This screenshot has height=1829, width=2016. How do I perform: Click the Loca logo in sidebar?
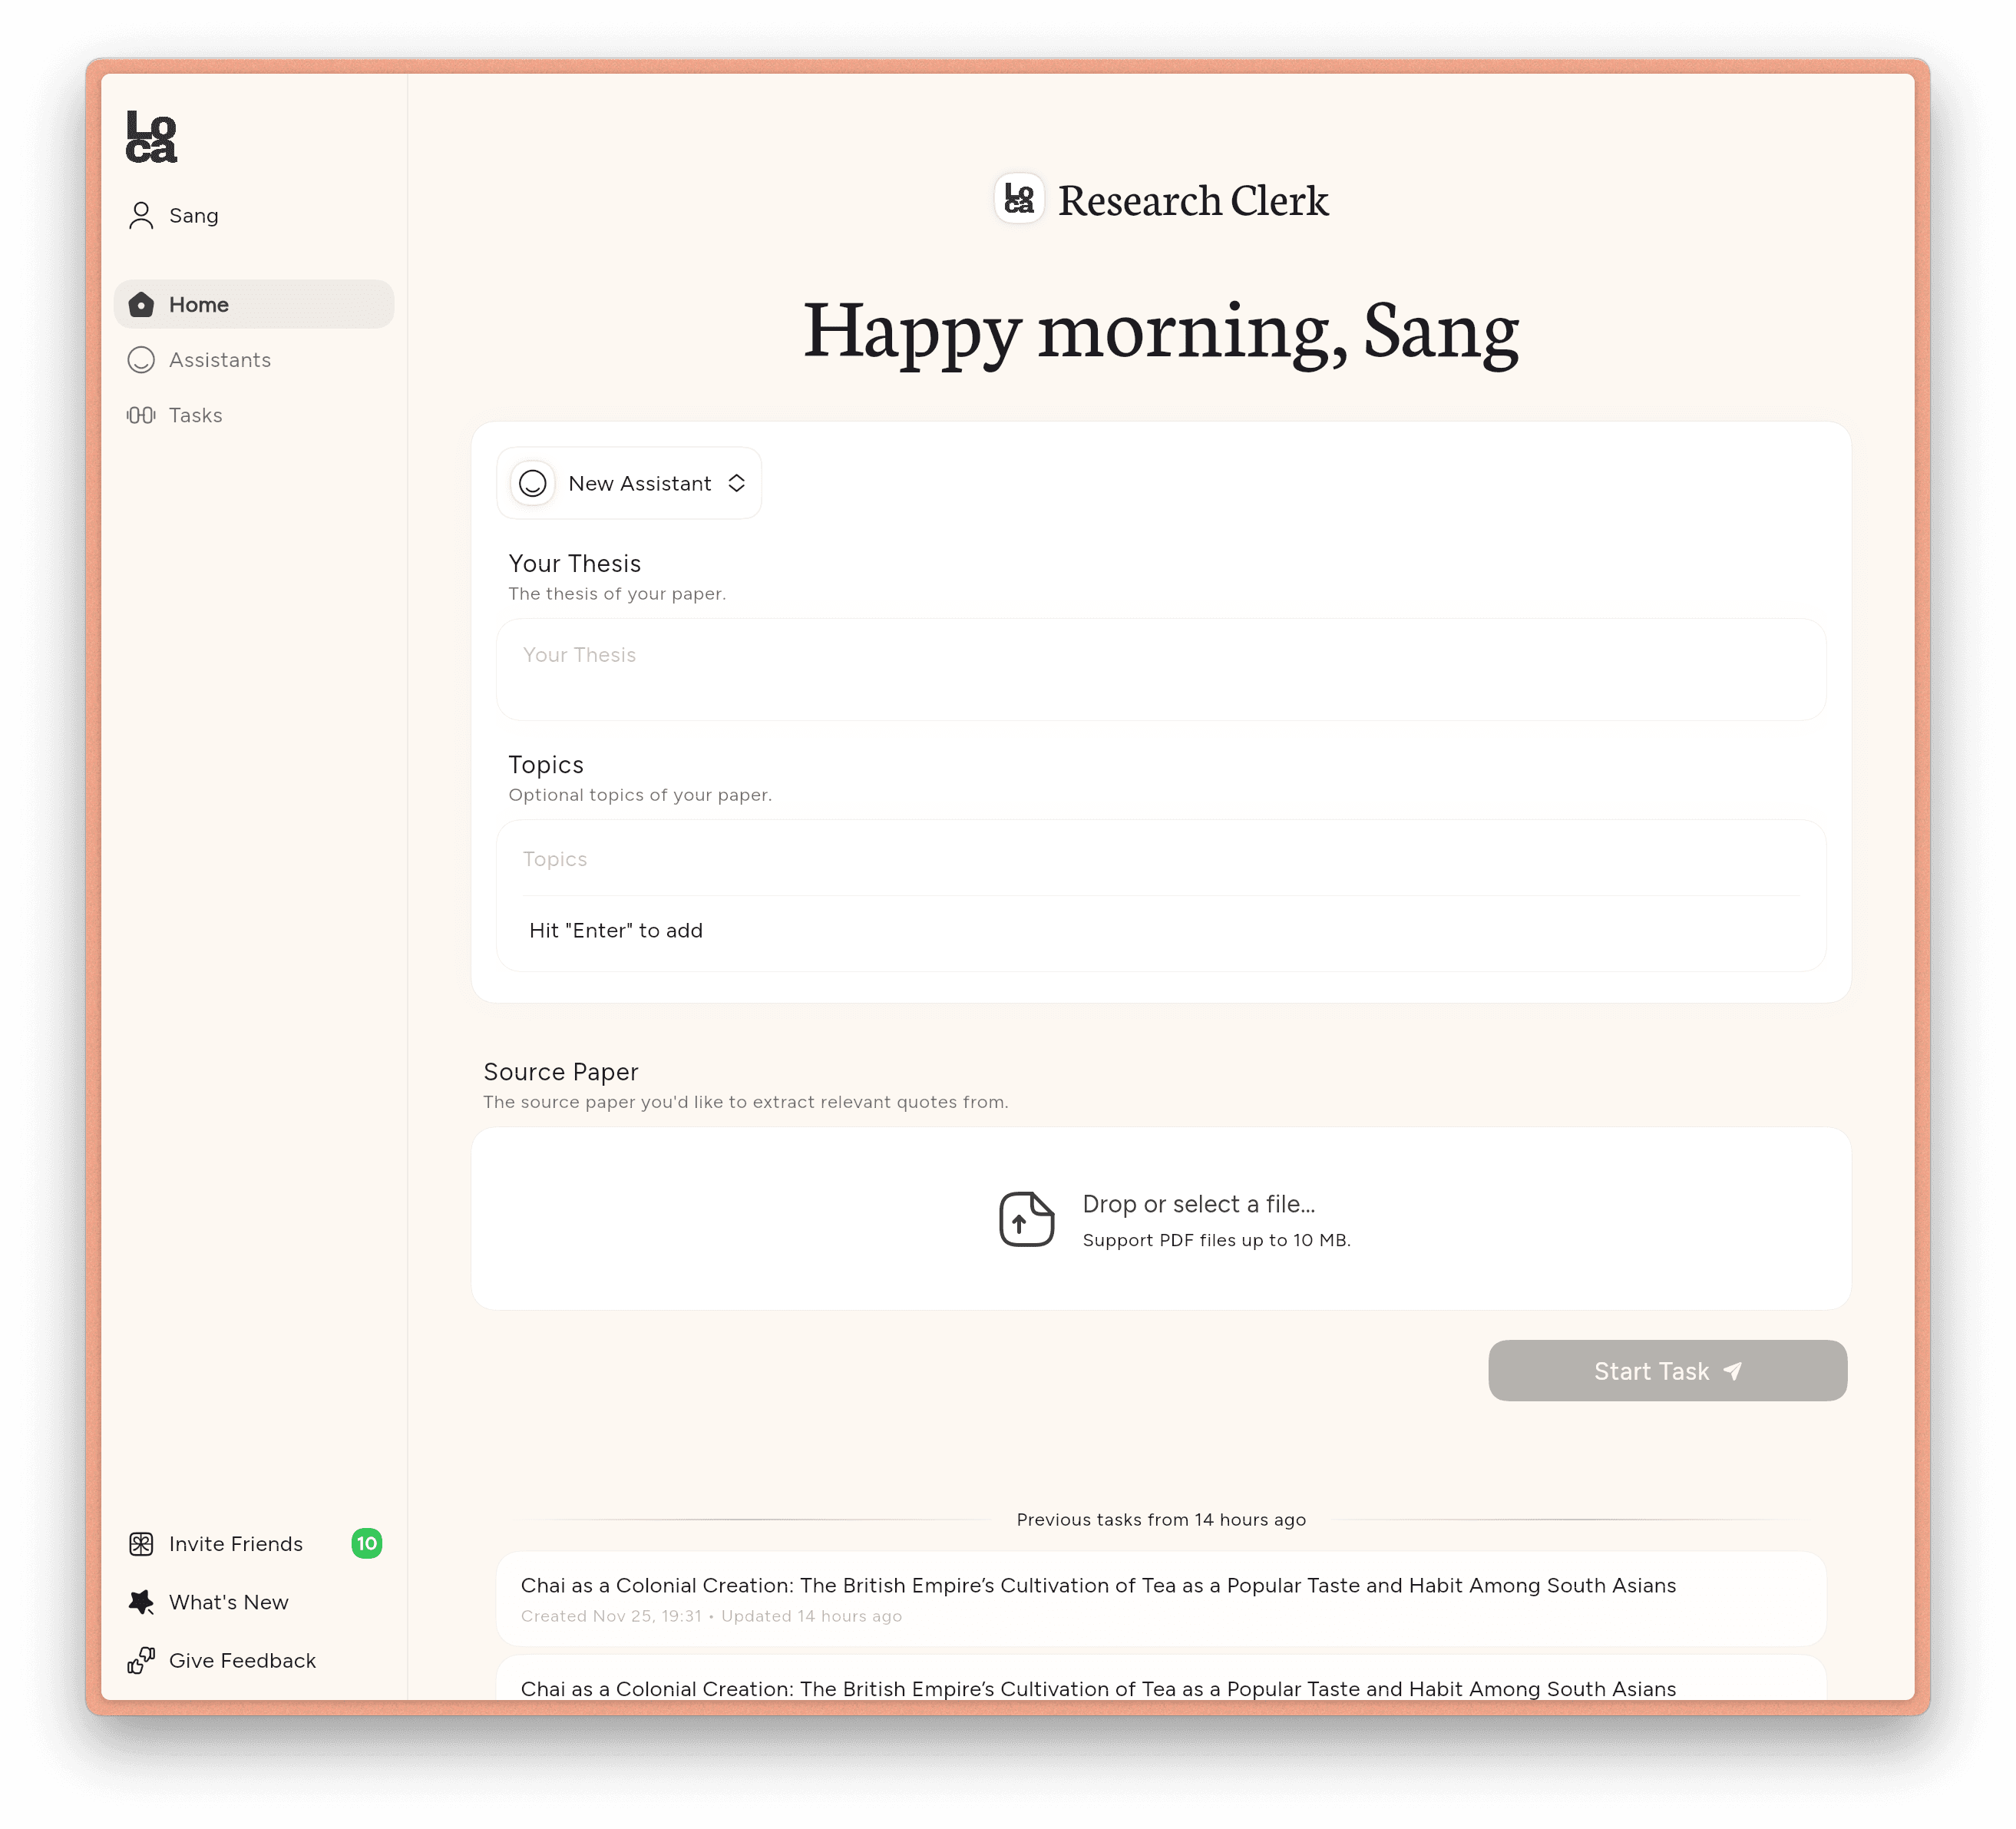[x=151, y=137]
